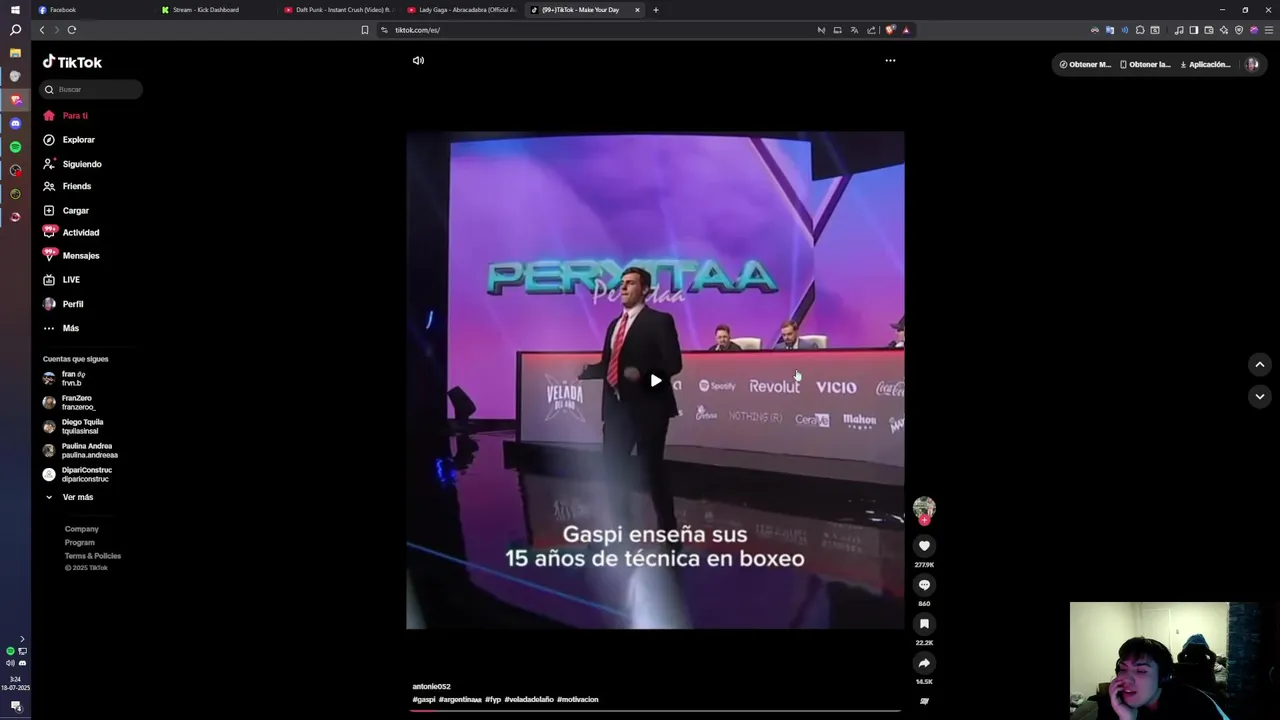This screenshot has height=720, width=1280.
Task: Expand the Company footer section
Action: coord(82,529)
